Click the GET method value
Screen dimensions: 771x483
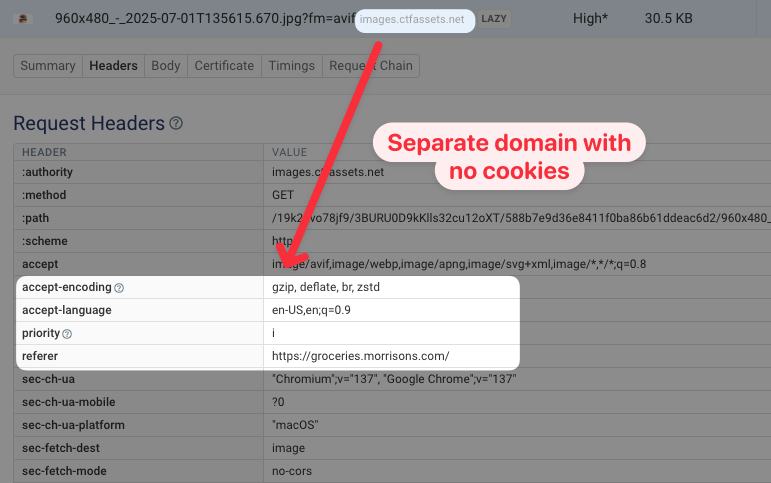(x=283, y=195)
